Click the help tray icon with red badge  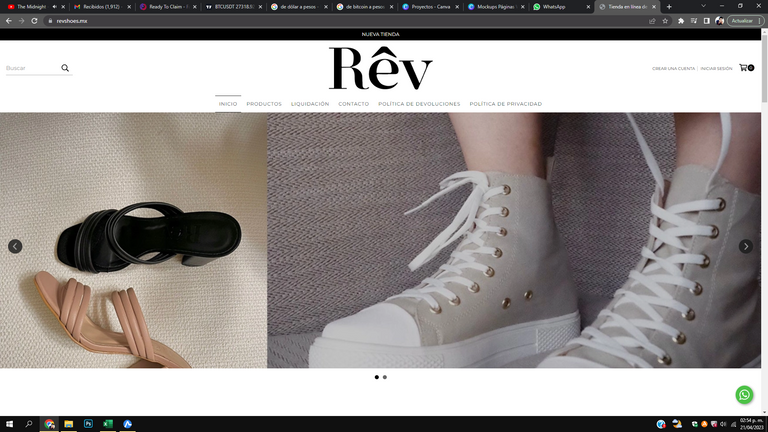(661, 424)
